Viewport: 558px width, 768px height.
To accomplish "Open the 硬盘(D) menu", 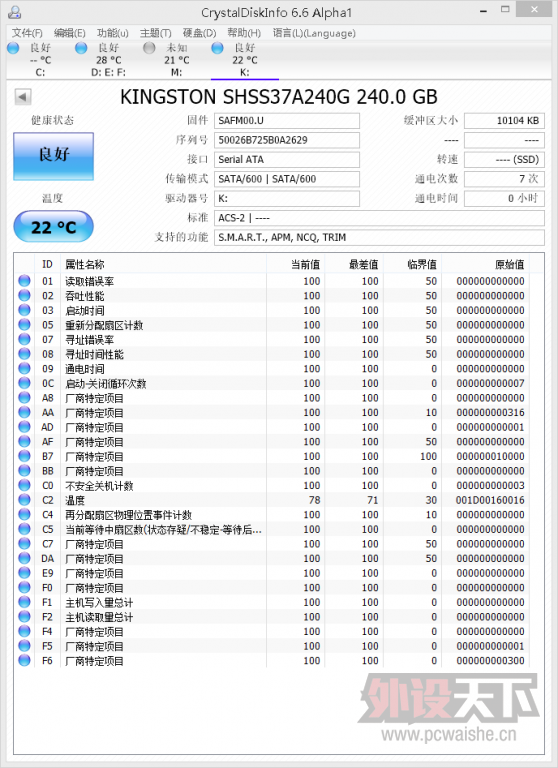I will [x=199, y=33].
